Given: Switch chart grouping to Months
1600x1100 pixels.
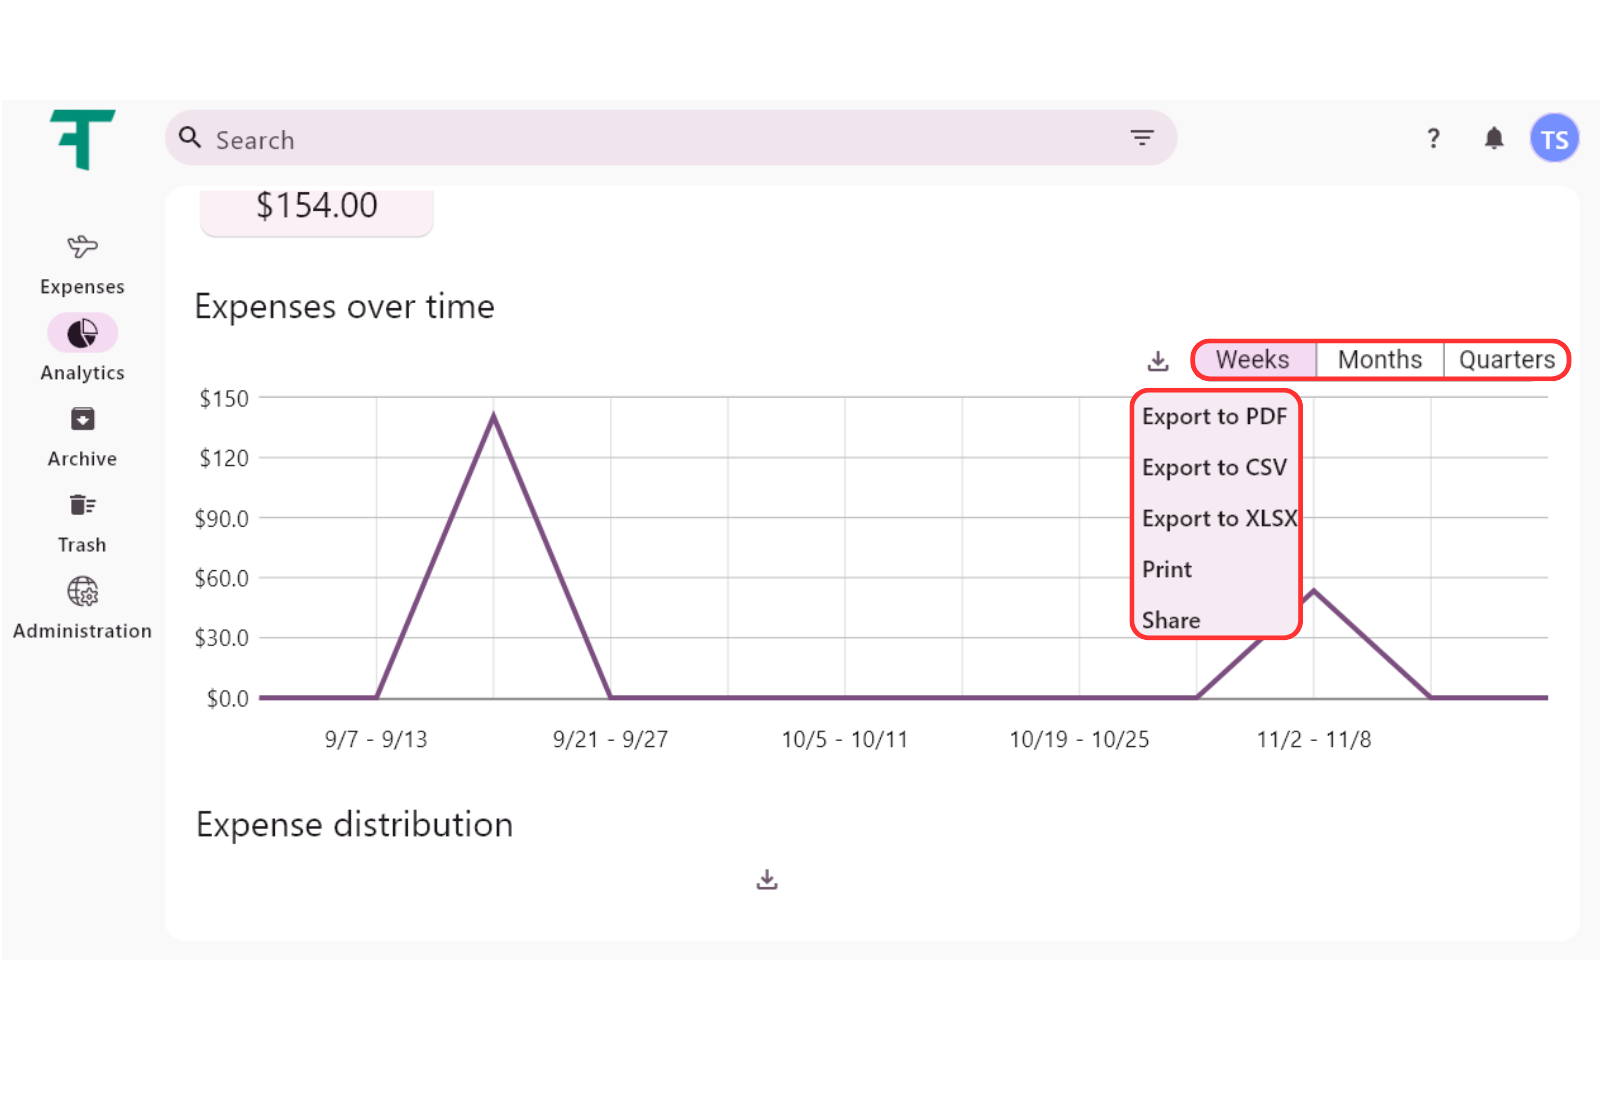Looking at the screenshot, I should tap(1379, 360).
